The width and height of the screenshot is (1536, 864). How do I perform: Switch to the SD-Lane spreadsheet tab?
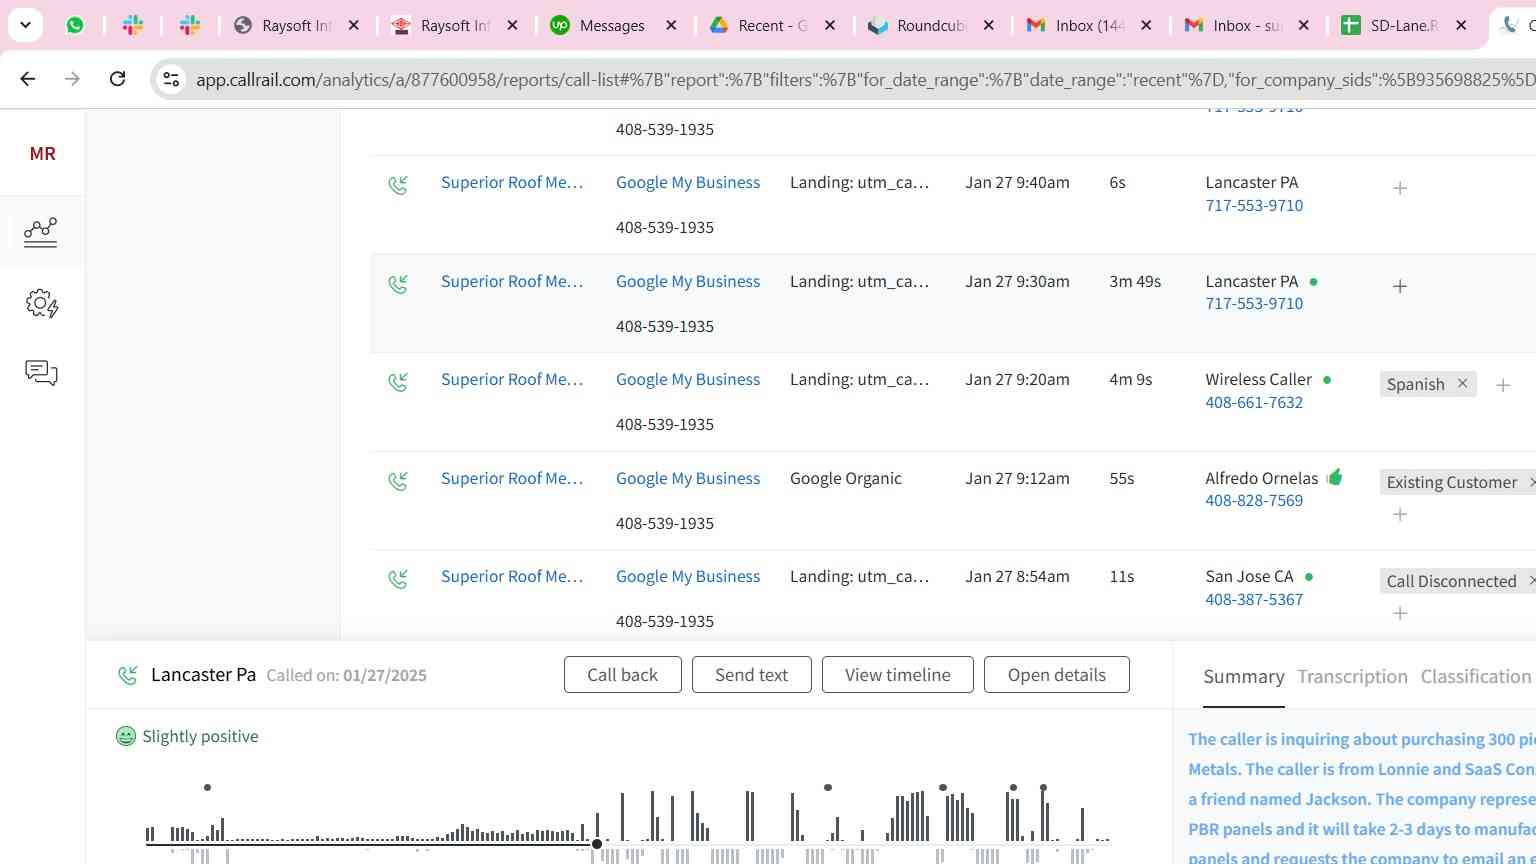[x=1404, y=25]
